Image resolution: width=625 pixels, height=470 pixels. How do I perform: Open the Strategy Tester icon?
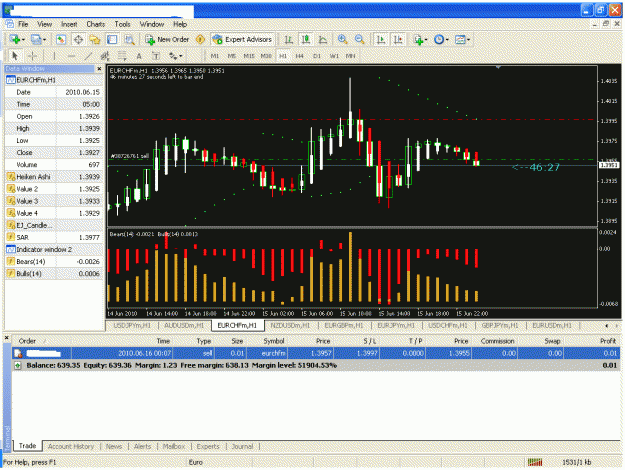[129, 39]
